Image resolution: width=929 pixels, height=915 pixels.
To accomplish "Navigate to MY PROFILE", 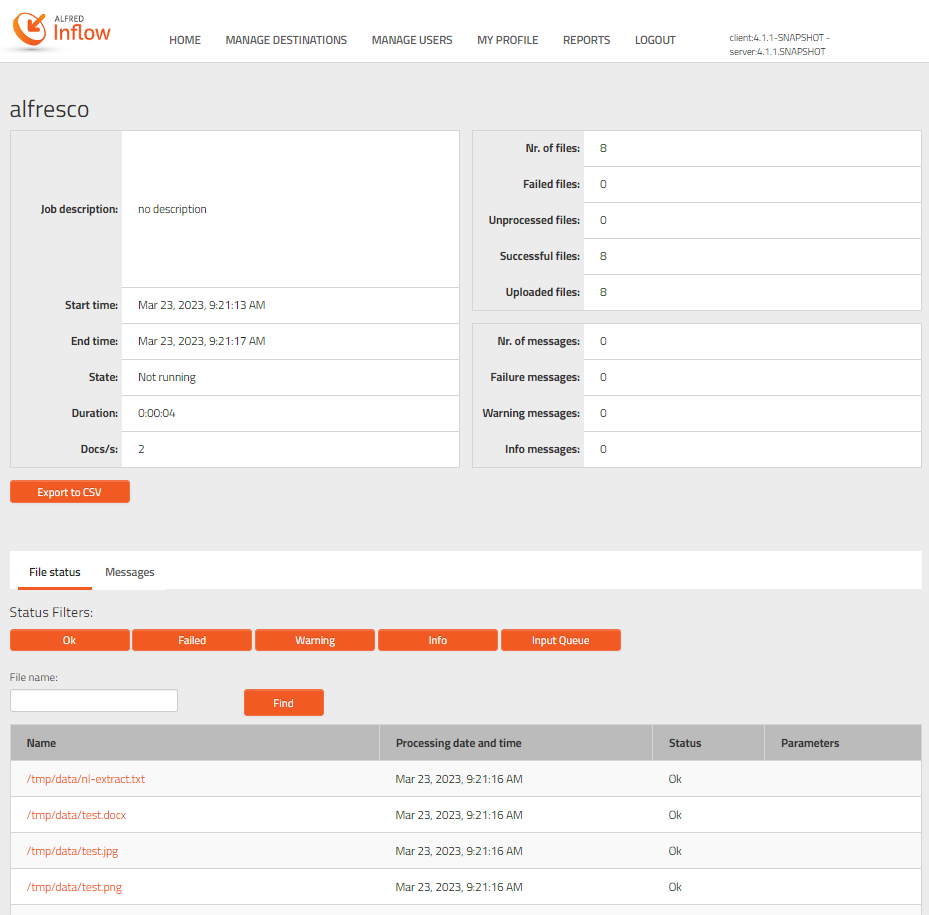I will [507, 41].
